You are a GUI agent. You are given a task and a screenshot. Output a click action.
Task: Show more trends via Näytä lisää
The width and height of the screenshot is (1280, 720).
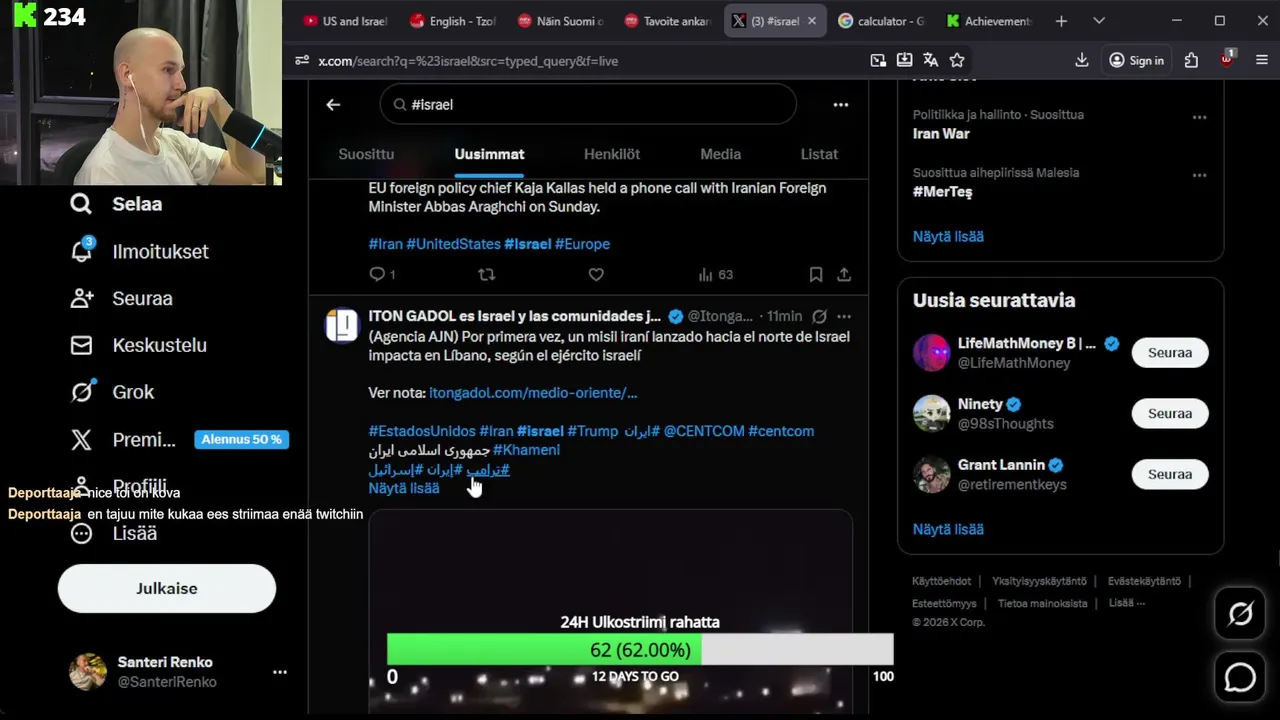point(948,237)
